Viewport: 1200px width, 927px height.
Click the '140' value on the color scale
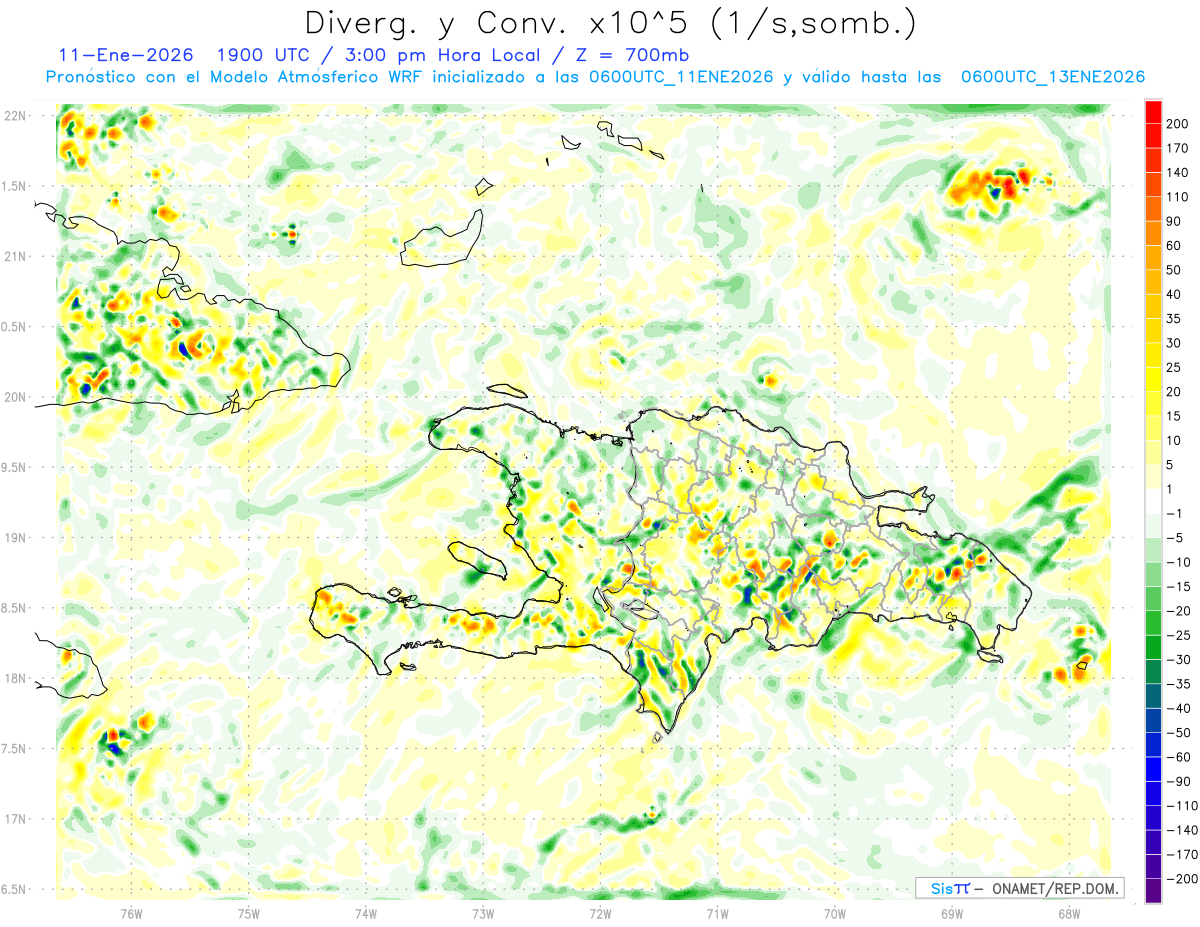click(1178, 173)
